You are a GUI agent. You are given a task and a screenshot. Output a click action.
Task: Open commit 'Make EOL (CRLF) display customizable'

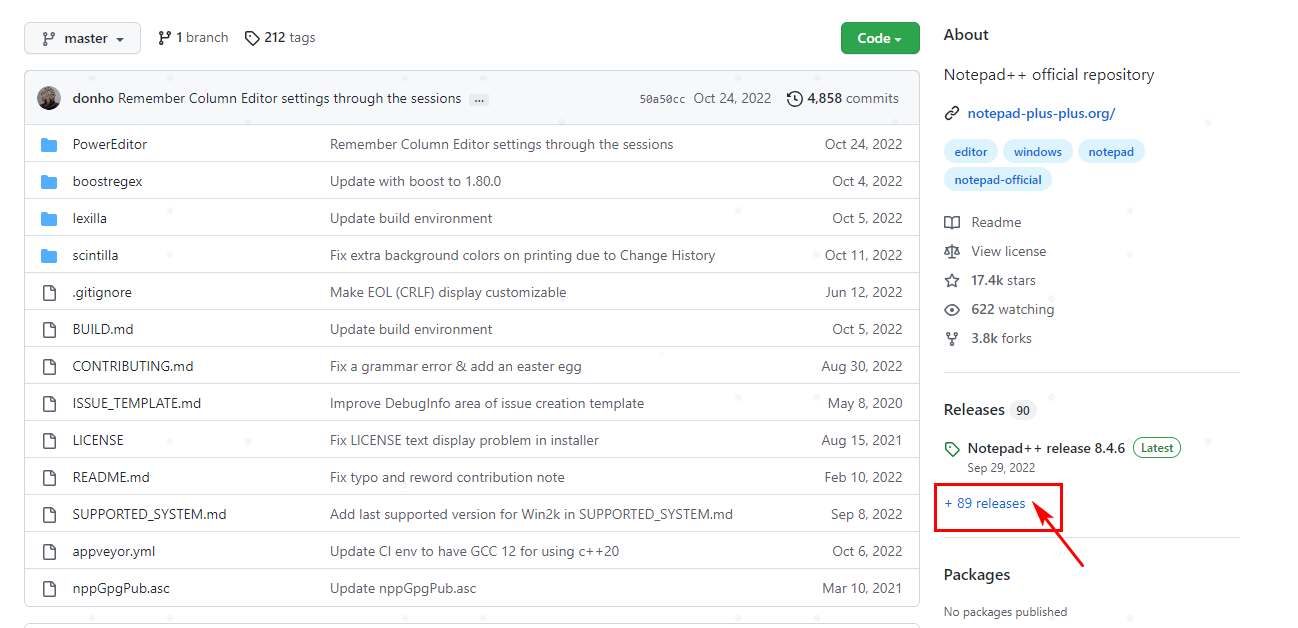(x=448, y=293)
